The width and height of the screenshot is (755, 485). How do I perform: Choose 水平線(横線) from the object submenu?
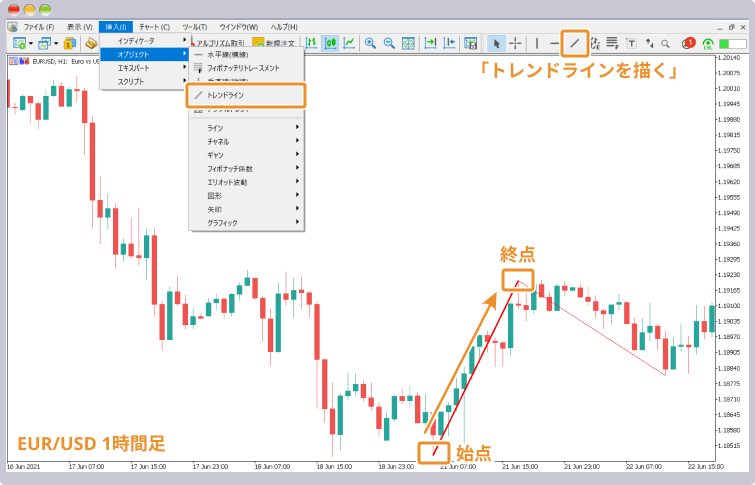click(227, 54)
